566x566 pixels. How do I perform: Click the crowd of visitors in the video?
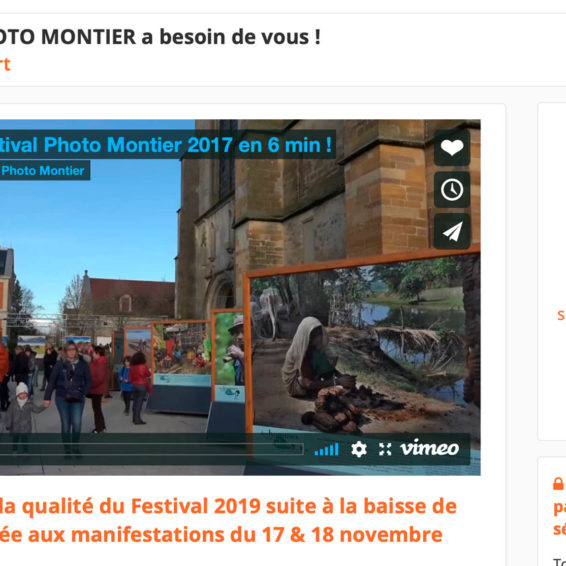pyautogui.click(x=72, y=383)
